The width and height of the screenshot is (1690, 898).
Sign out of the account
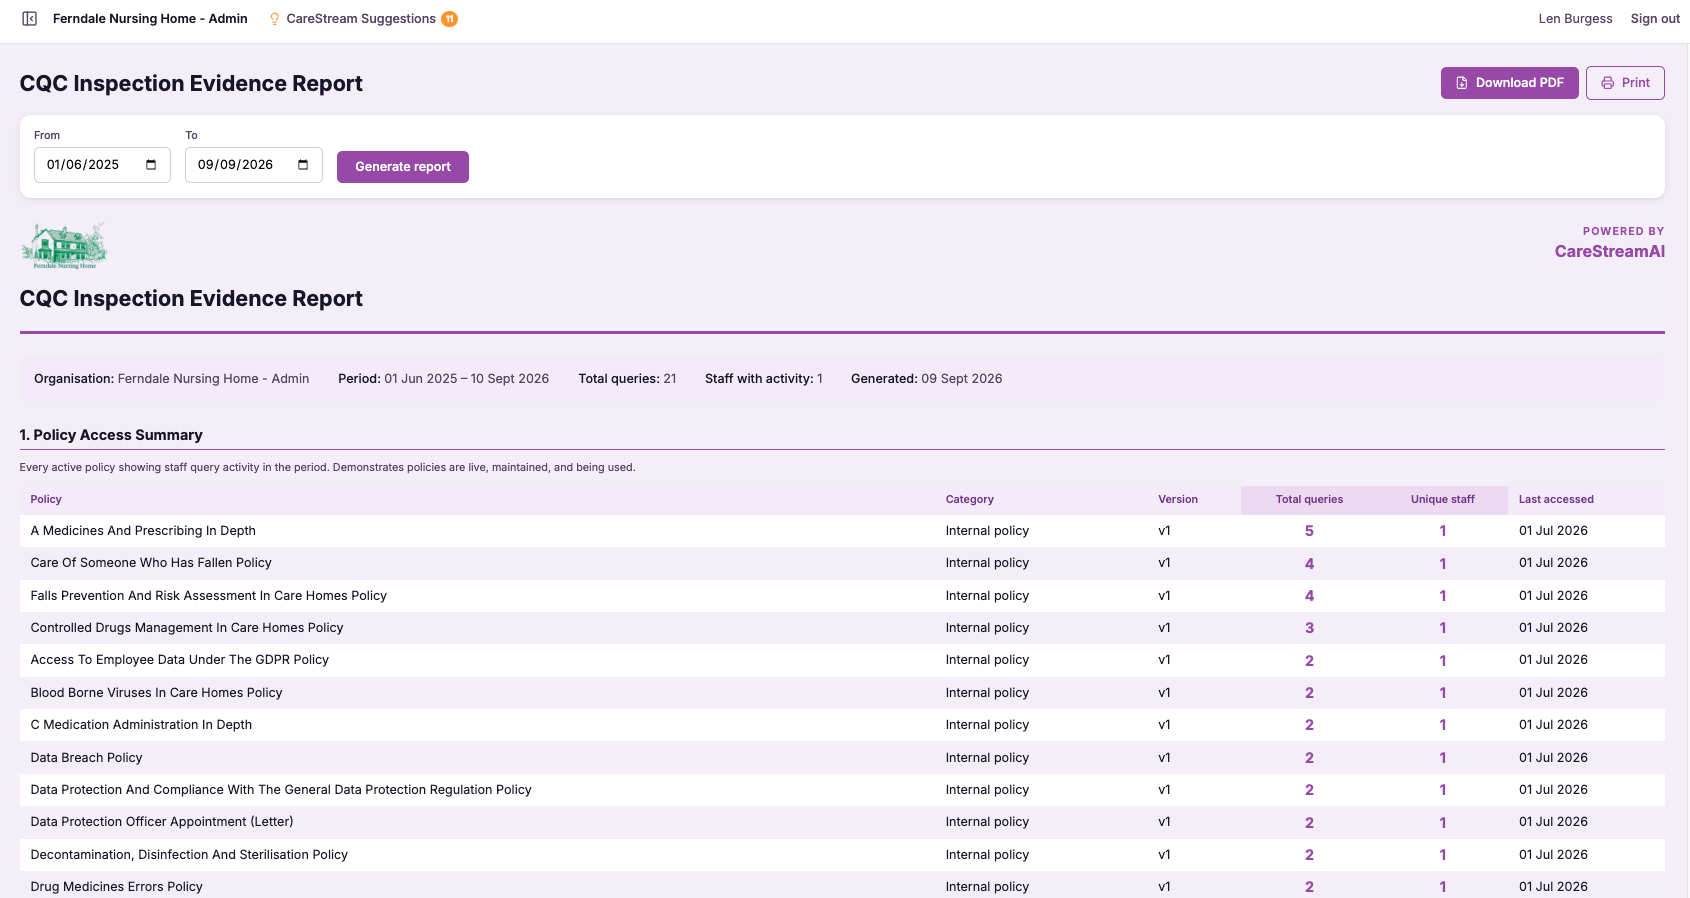(1655, 19)
